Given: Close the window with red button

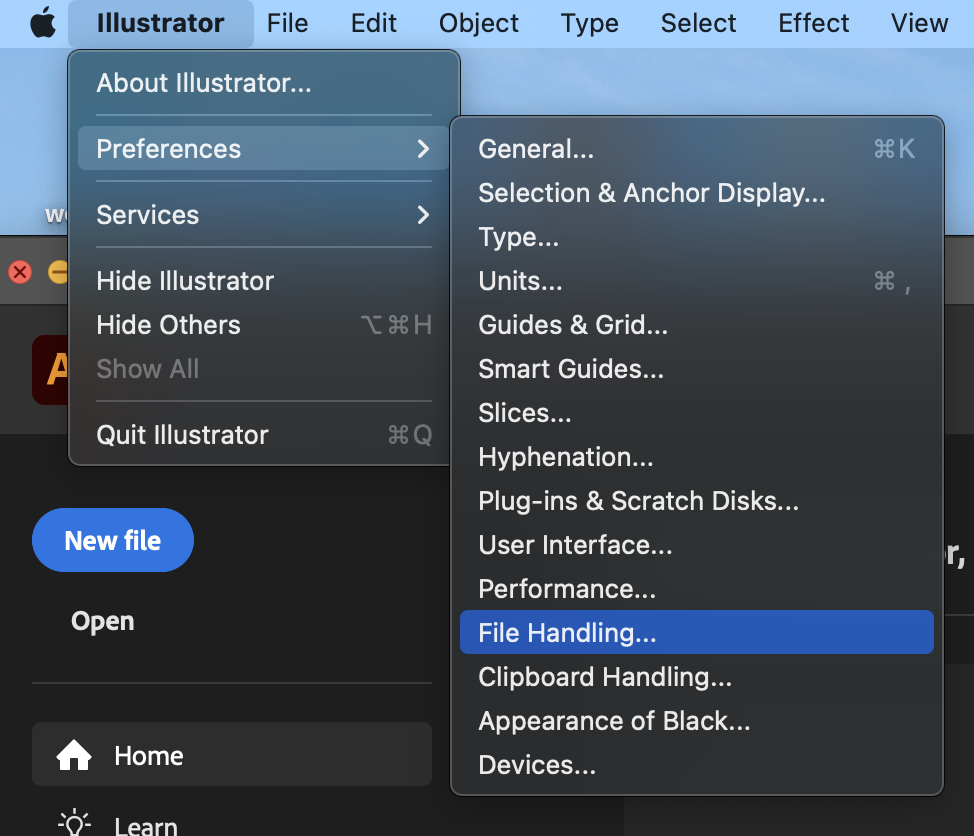Looking at the screenshot, I should [x=20, y=272].
